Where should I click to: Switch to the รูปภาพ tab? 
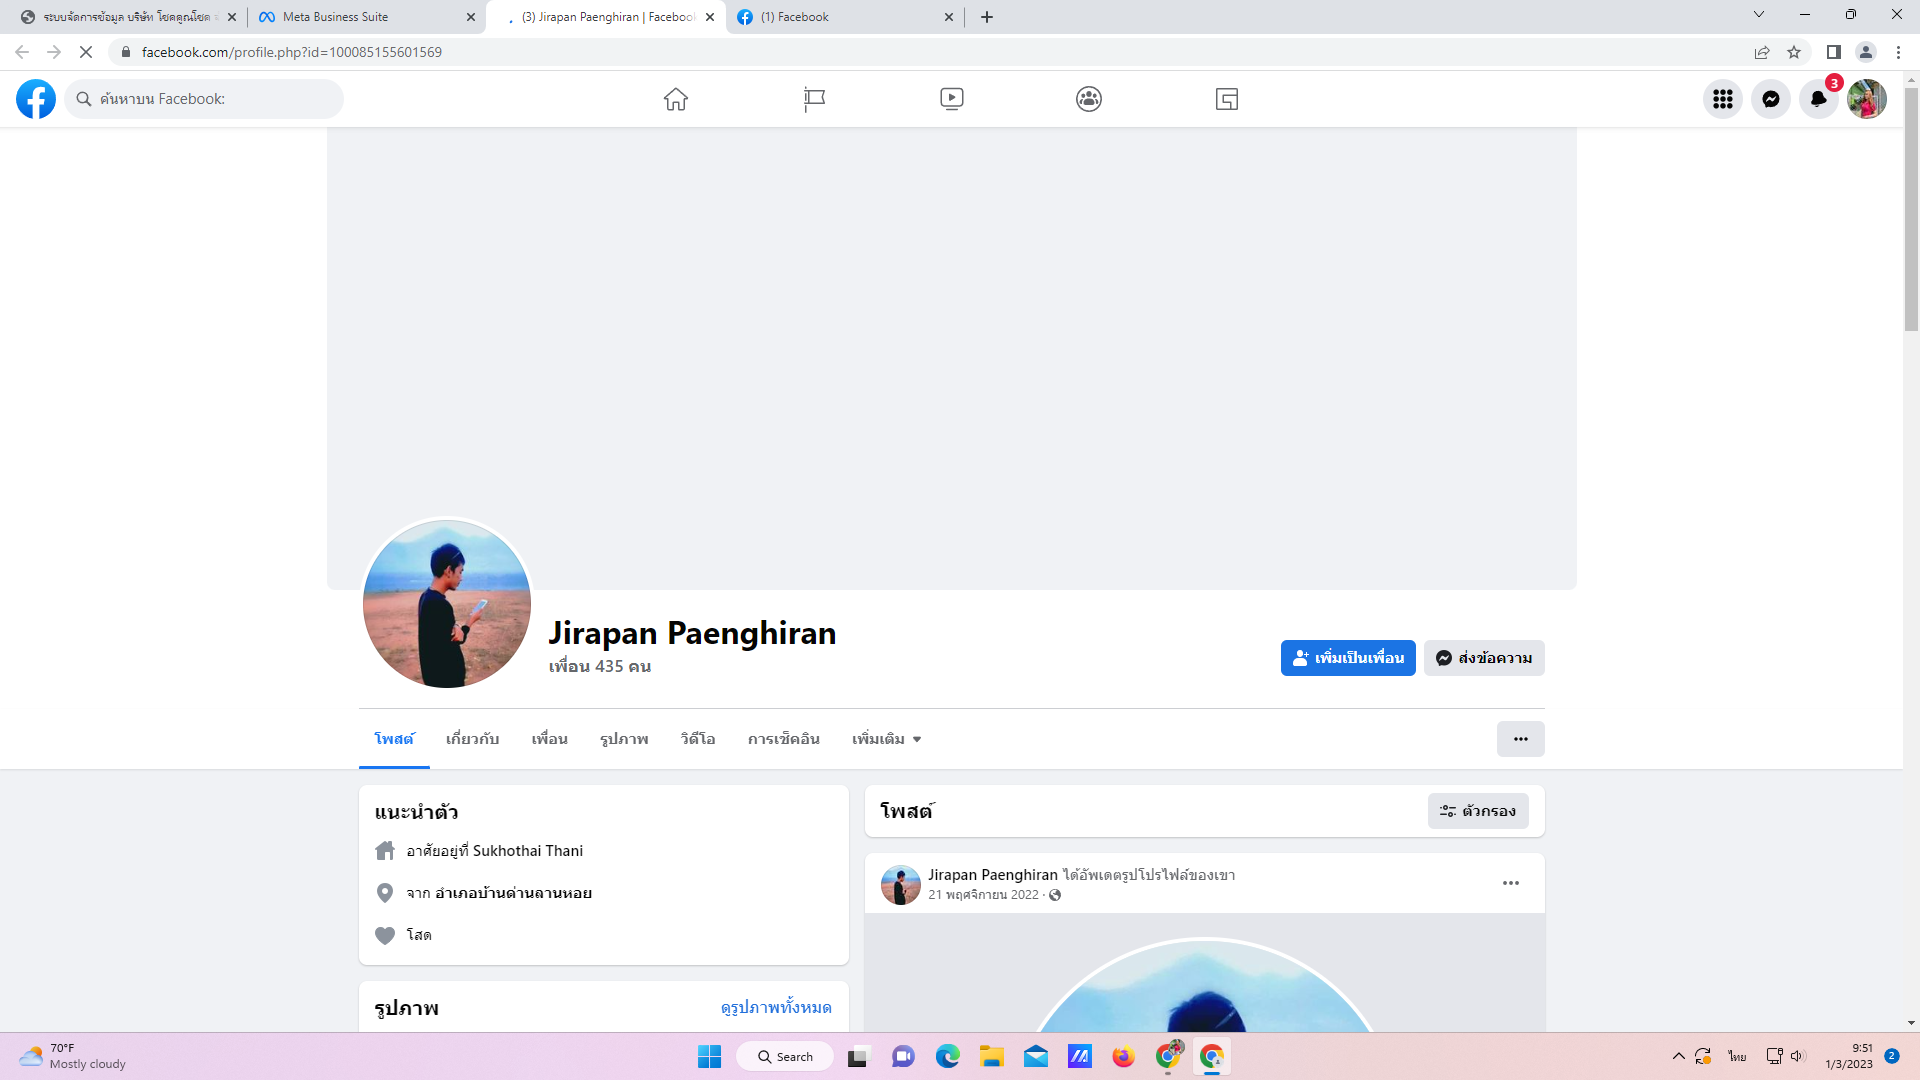[624, 739]
